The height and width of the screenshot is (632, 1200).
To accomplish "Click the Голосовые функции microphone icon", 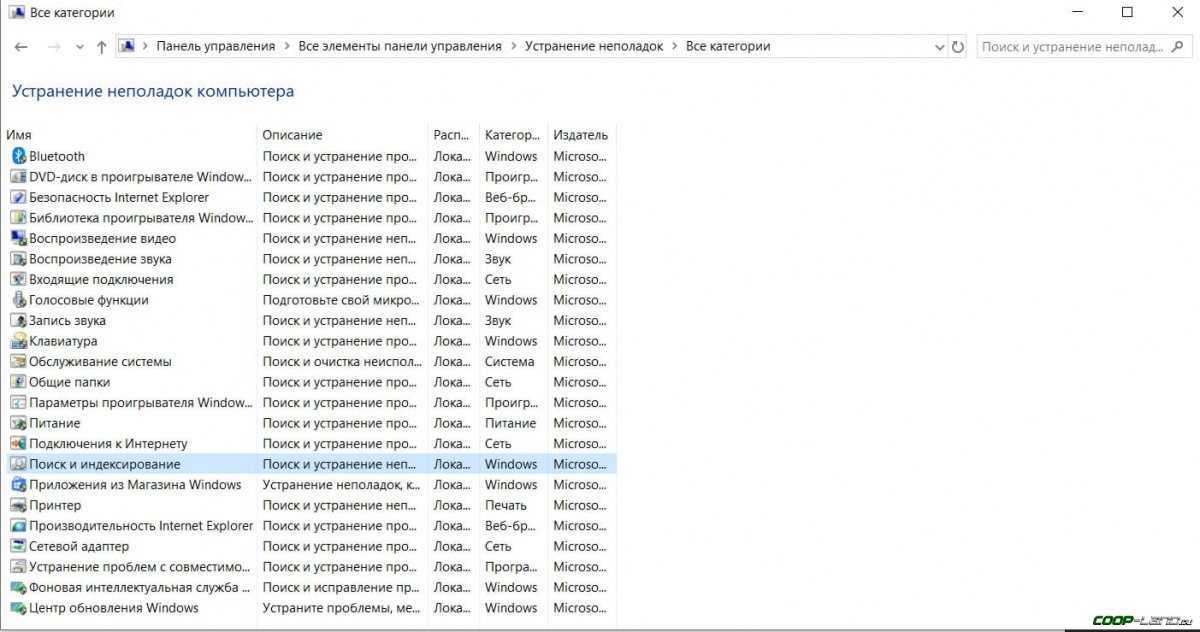I will (x=18, y=300).
